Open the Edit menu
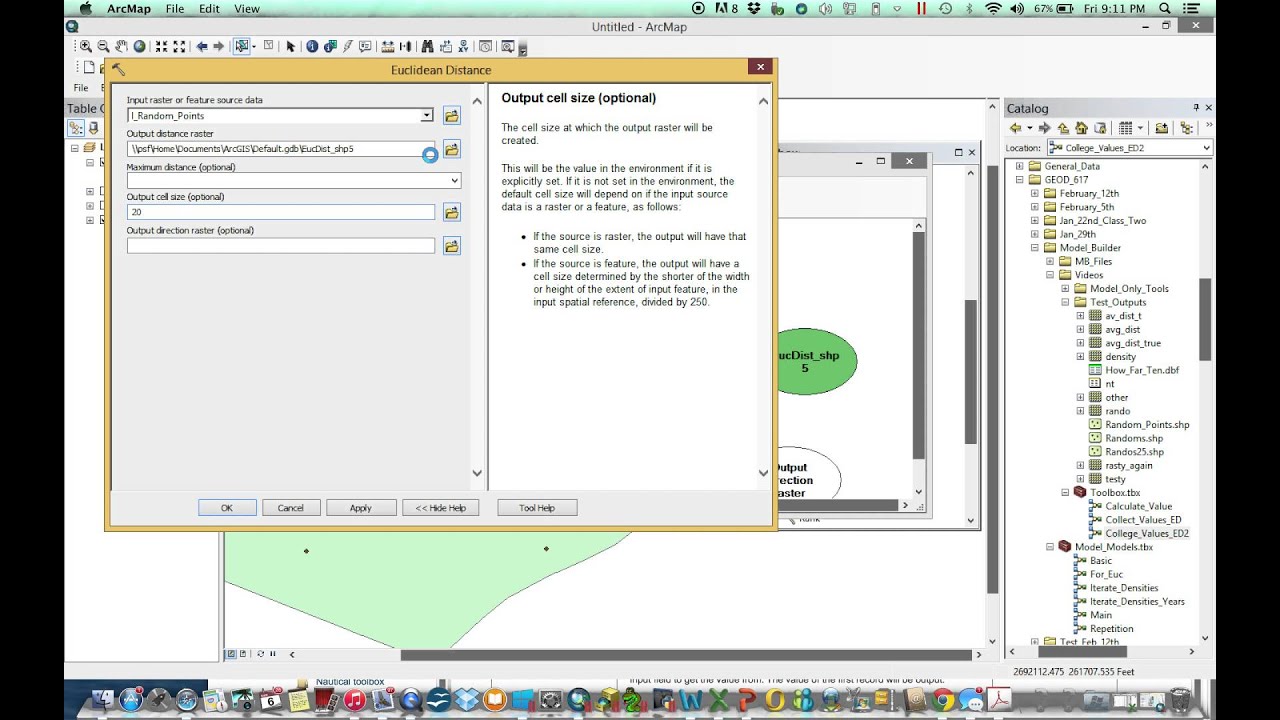 [x=209, y=8]
